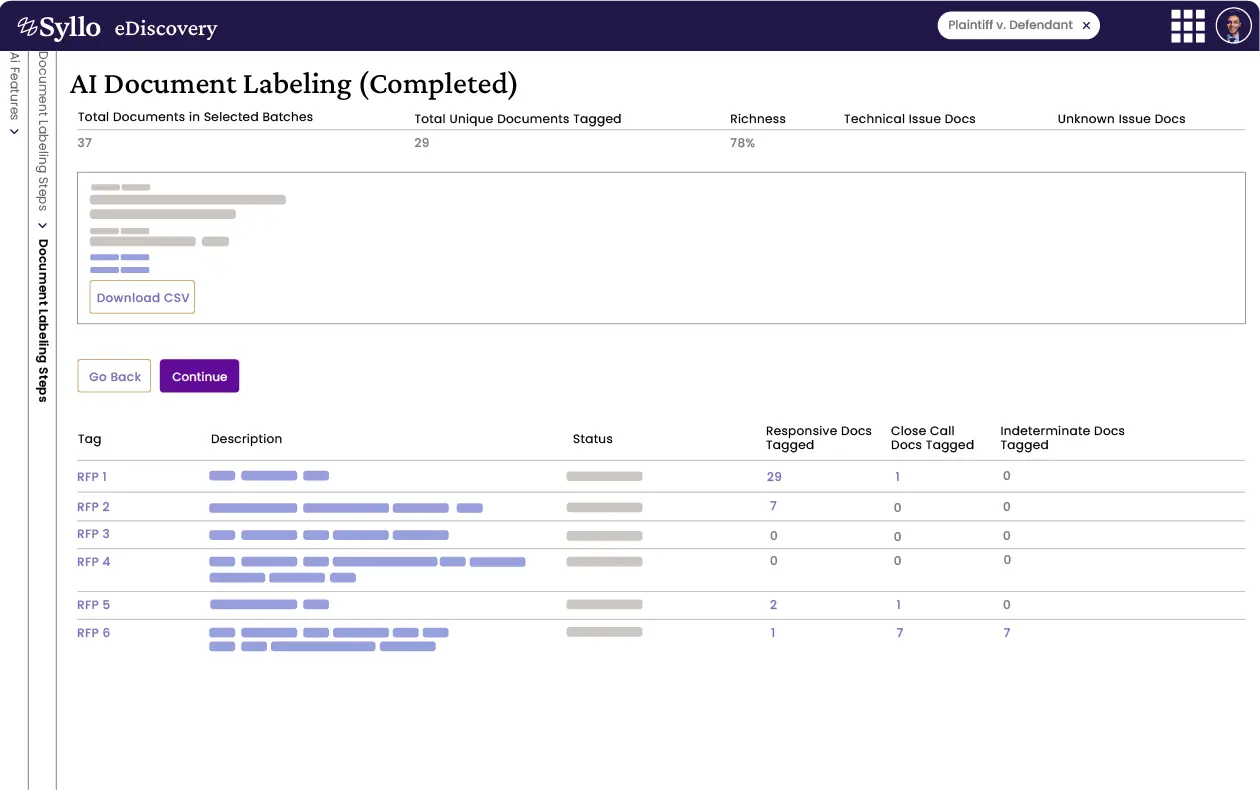Viewport: 1260px width, 790px height.
Task: Select the RFP 2 tag
Action: 93,507
